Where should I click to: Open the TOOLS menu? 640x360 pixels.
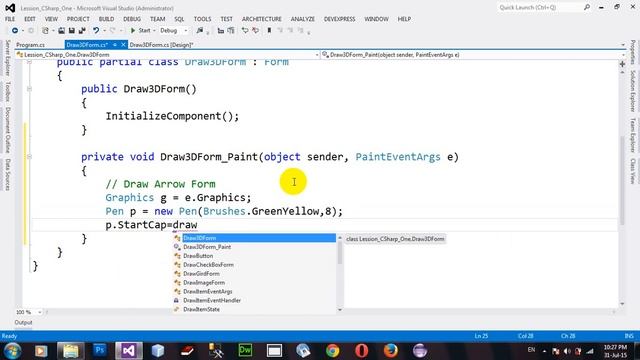point(202,19)
